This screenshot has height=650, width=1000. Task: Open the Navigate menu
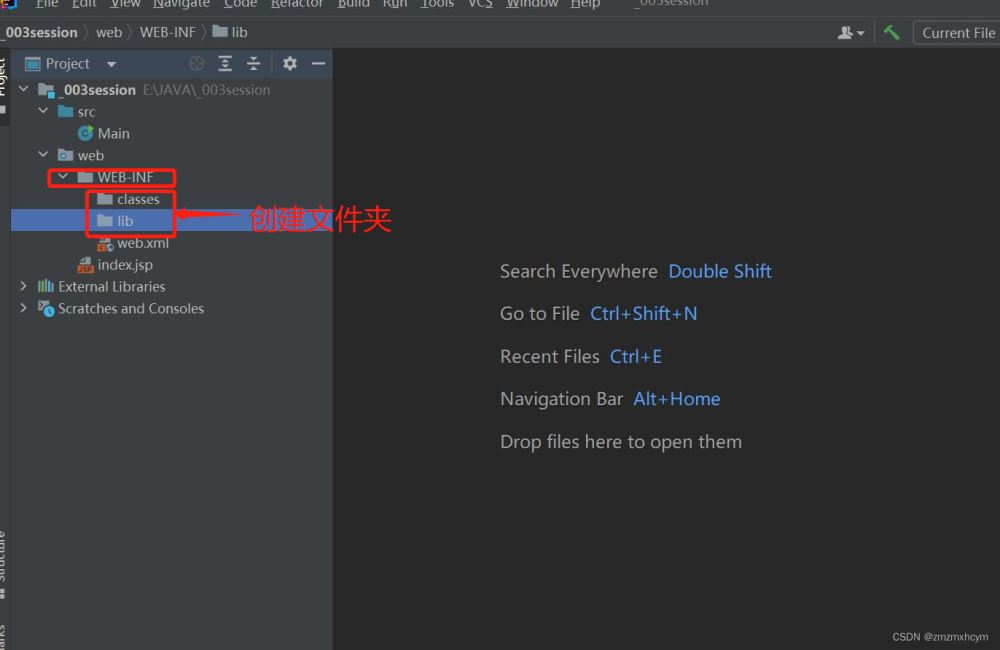181,4
